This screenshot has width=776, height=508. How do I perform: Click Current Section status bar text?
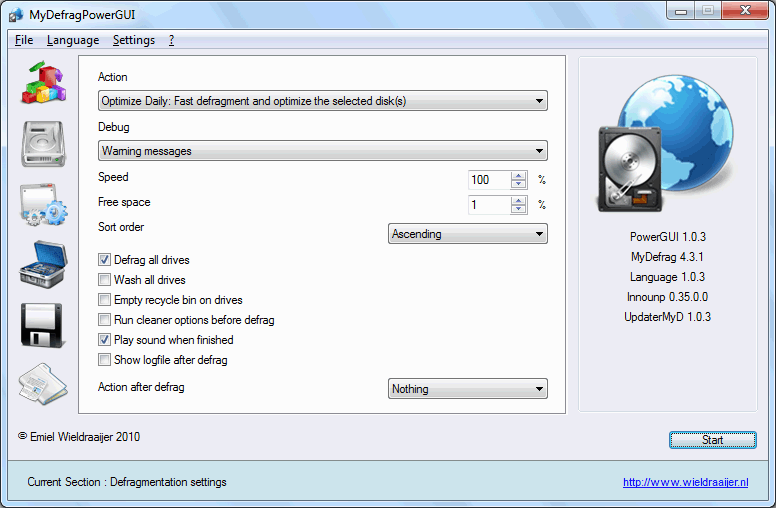(x=127, y=482)
